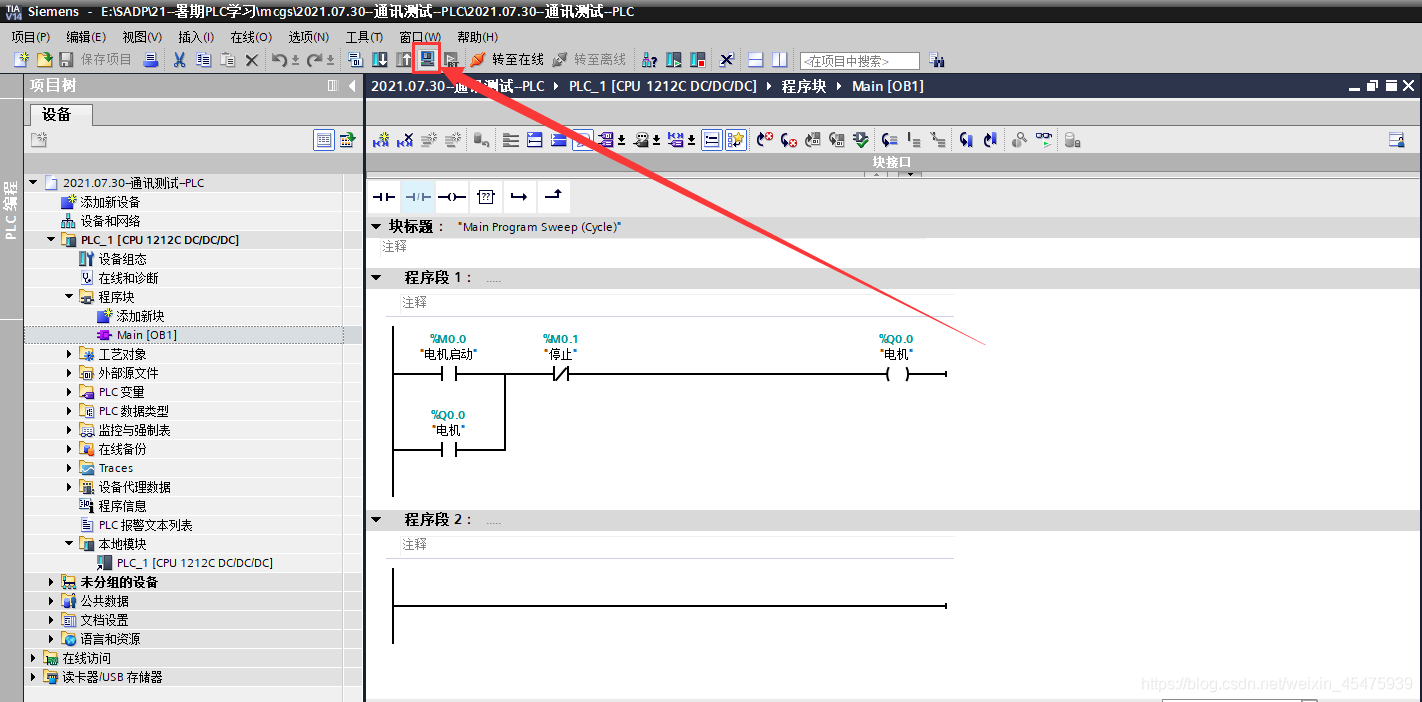1422x702 pixels.
Task: Select 添加新设备 in project tree
Action: pos(110,202)
